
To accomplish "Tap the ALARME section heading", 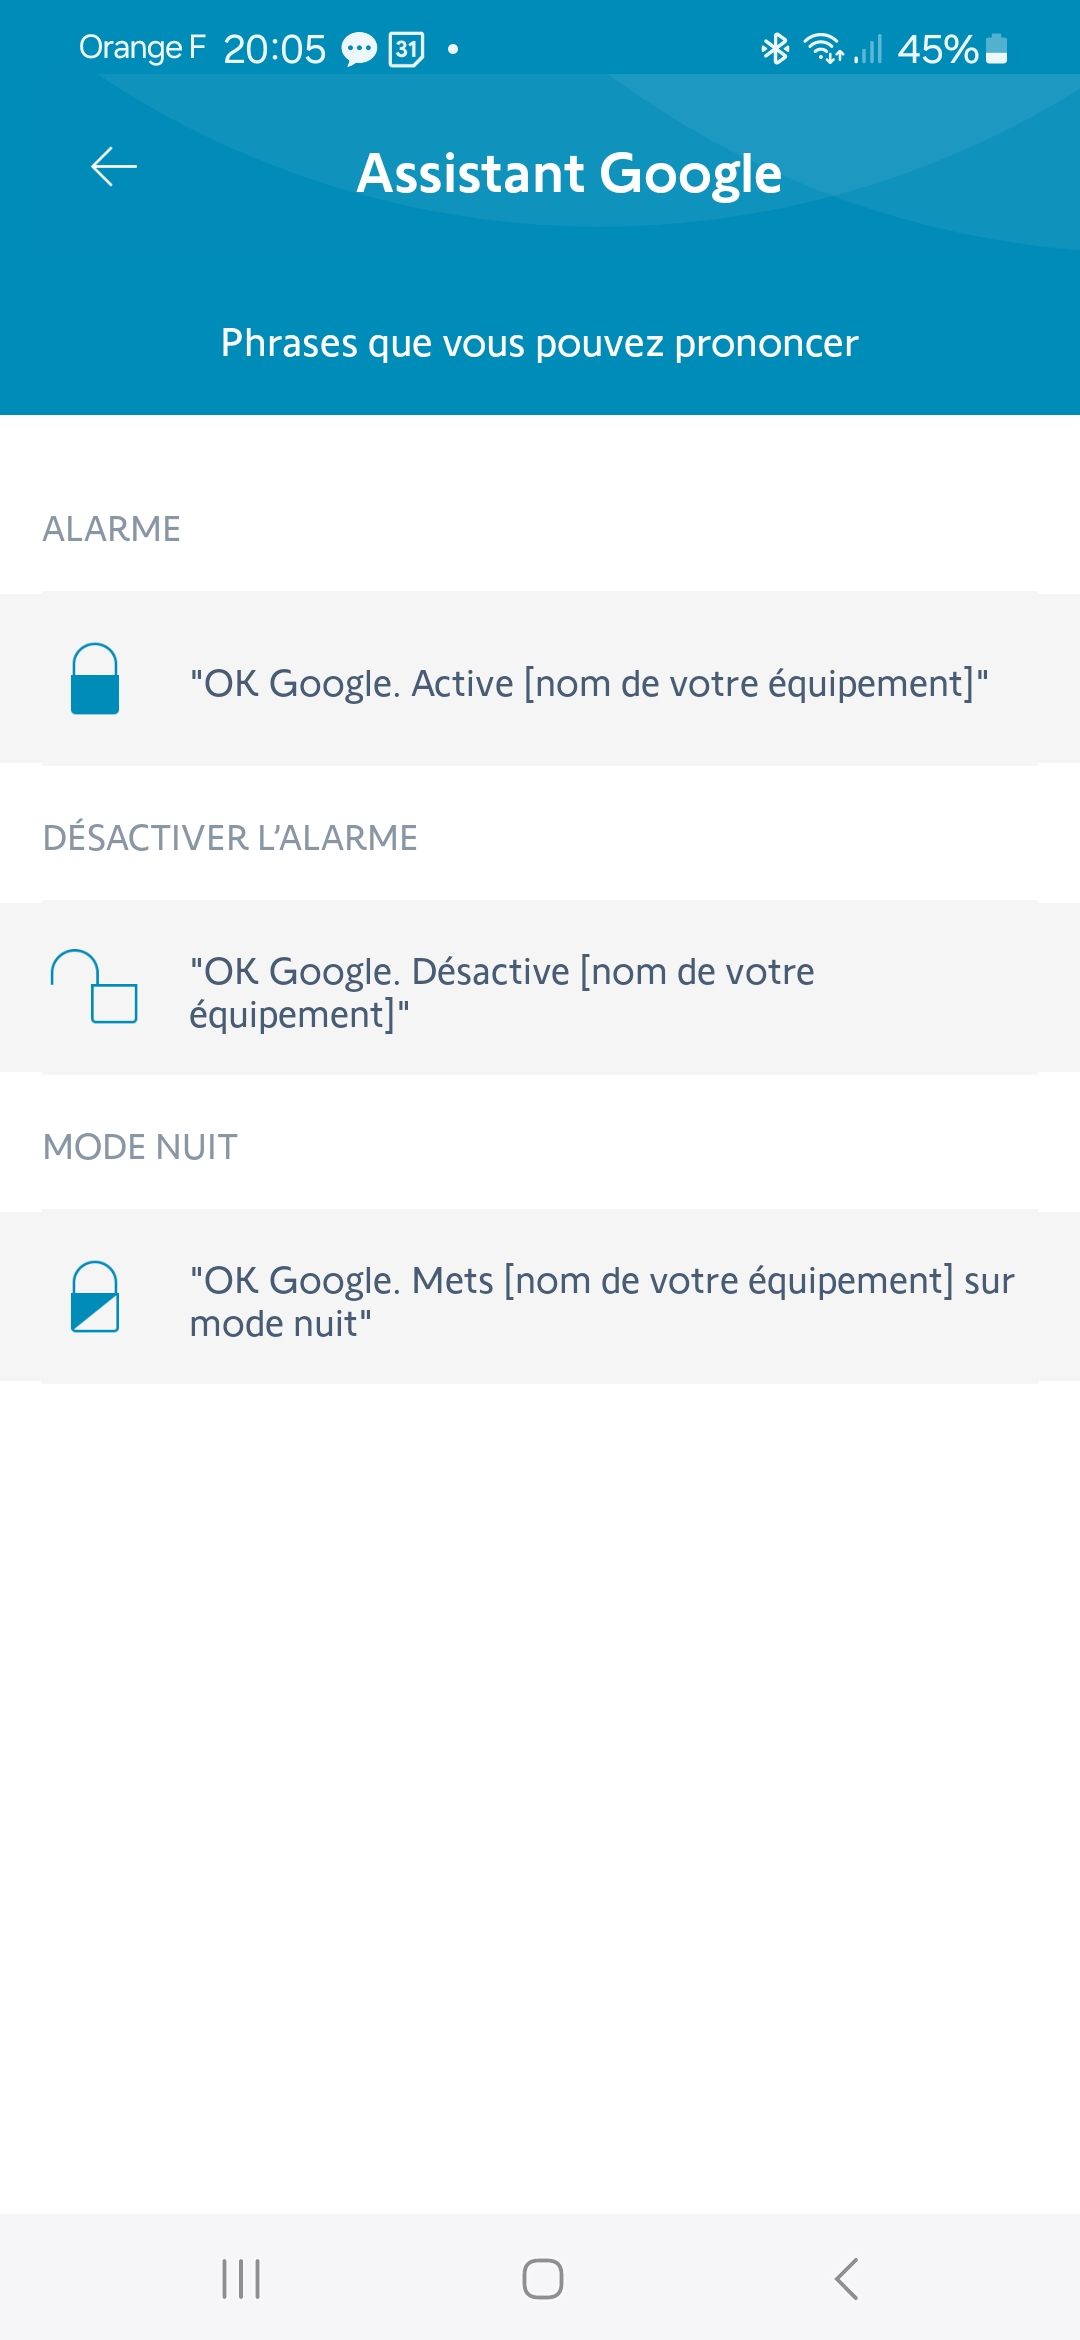I will pyautogui.click(x=112, y=529).
